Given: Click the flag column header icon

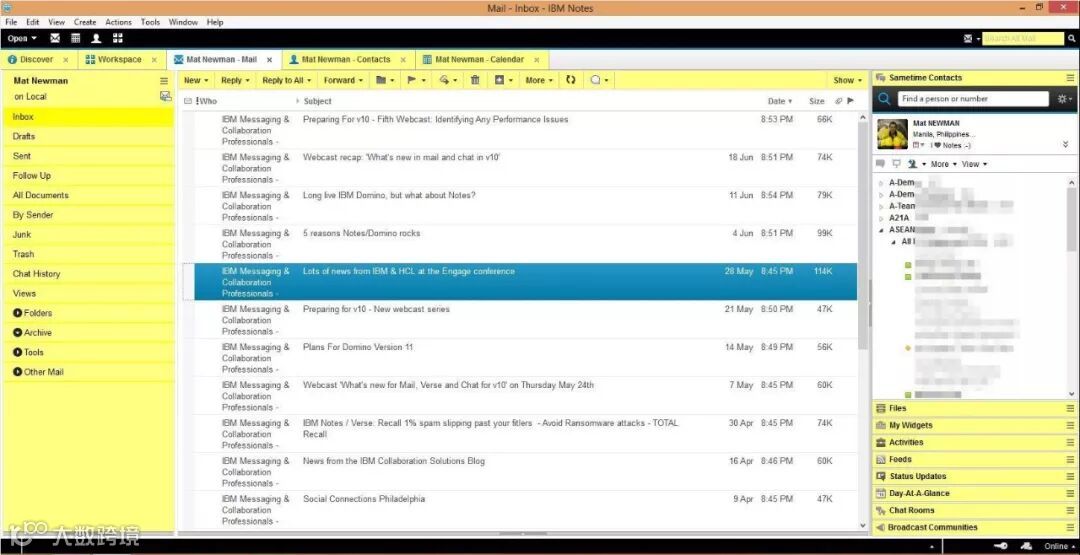Looking at the screenshot, I should [851, 101].
